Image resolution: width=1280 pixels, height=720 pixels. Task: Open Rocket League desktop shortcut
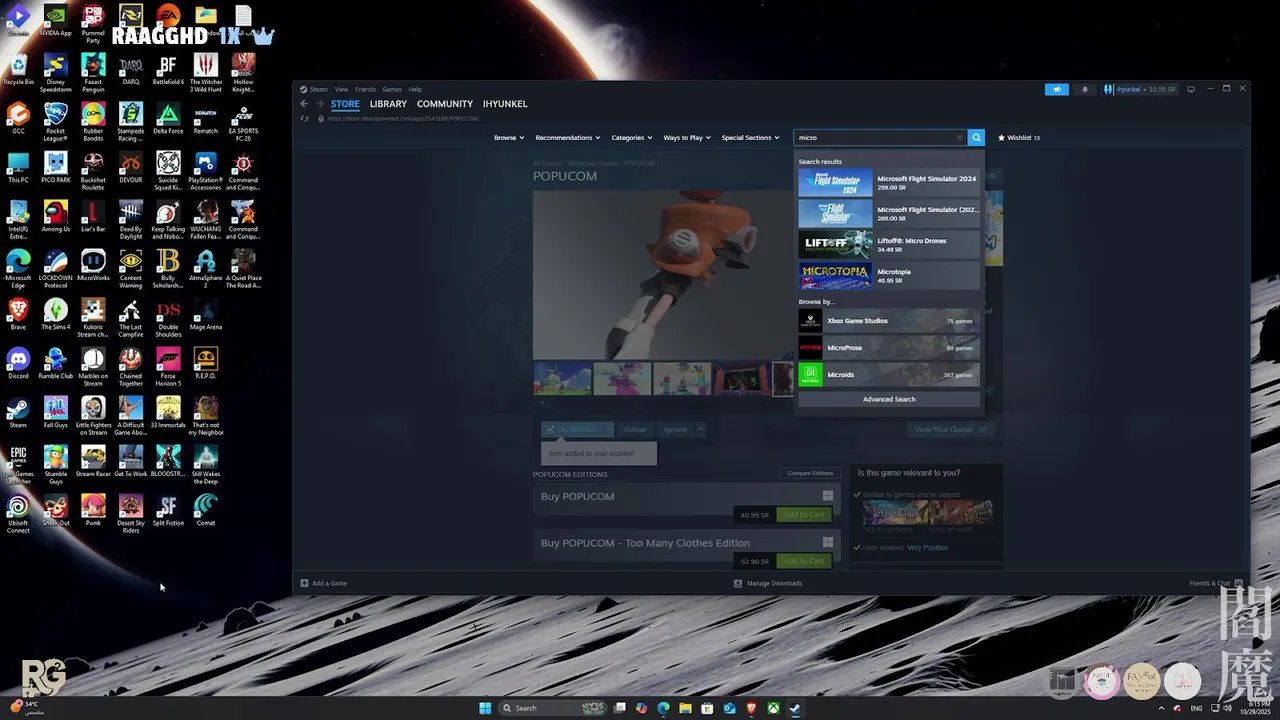point(55,120)
